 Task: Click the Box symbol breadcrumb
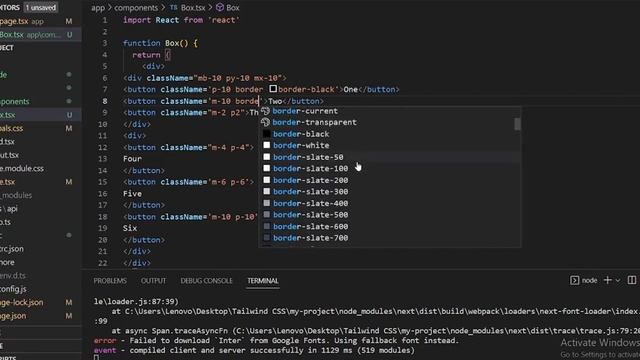click(232, 8)
